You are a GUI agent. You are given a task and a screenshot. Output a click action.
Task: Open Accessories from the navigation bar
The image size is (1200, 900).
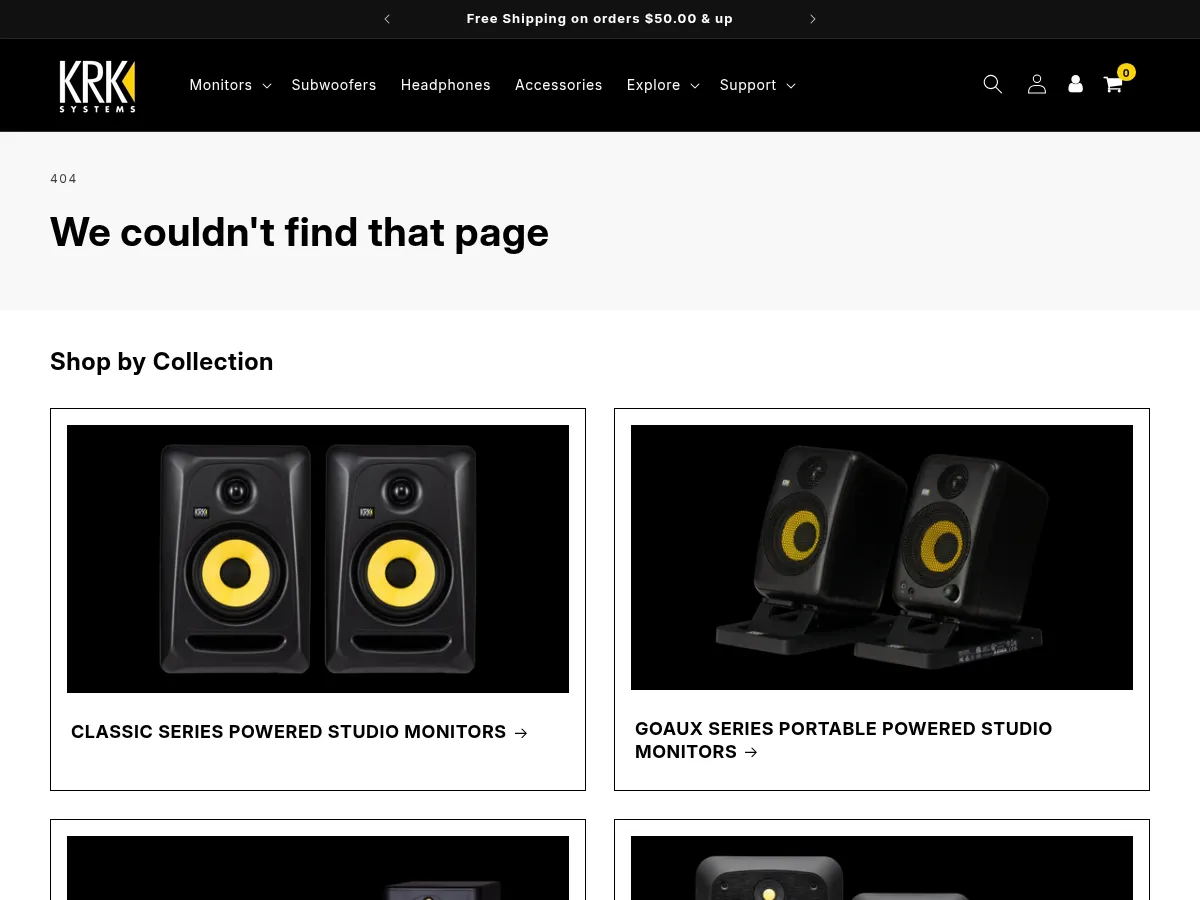(x=558, y=85)
